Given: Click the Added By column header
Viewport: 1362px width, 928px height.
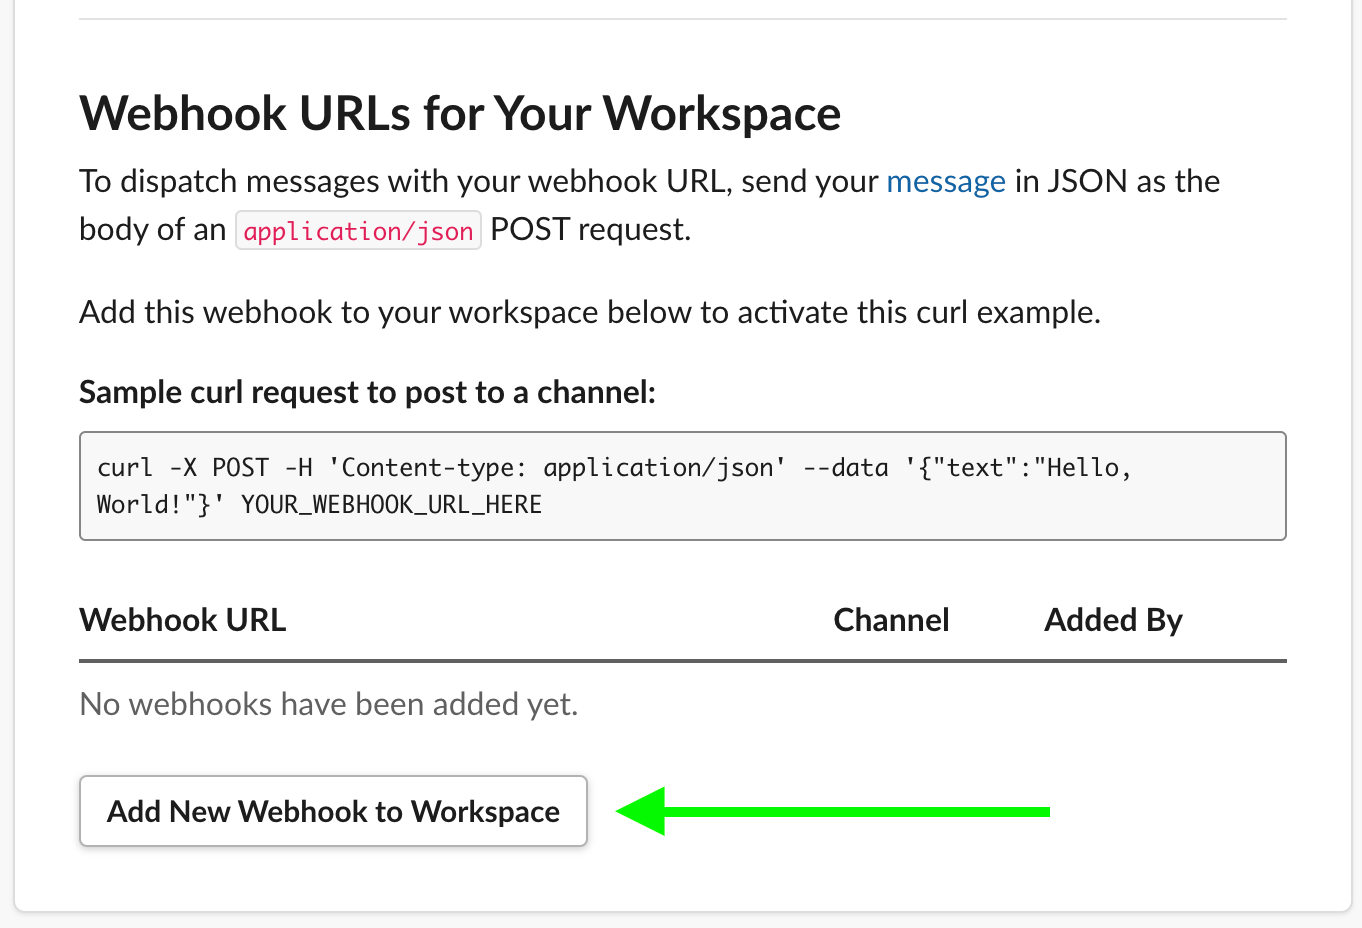Looking at the screenshot, I should 1113,620.
